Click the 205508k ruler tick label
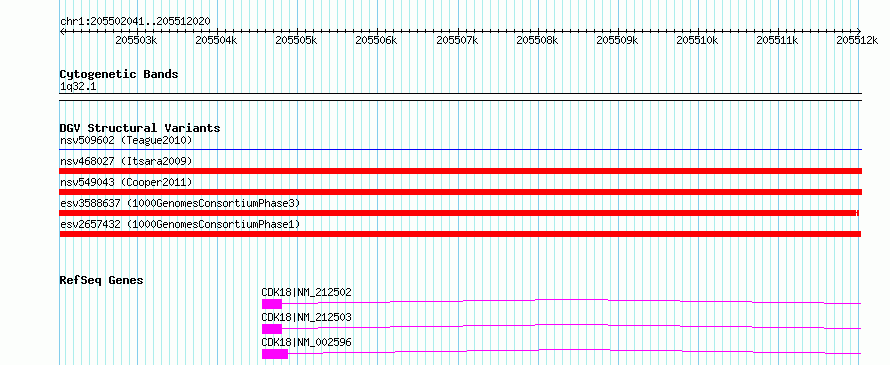 (538, 40)
